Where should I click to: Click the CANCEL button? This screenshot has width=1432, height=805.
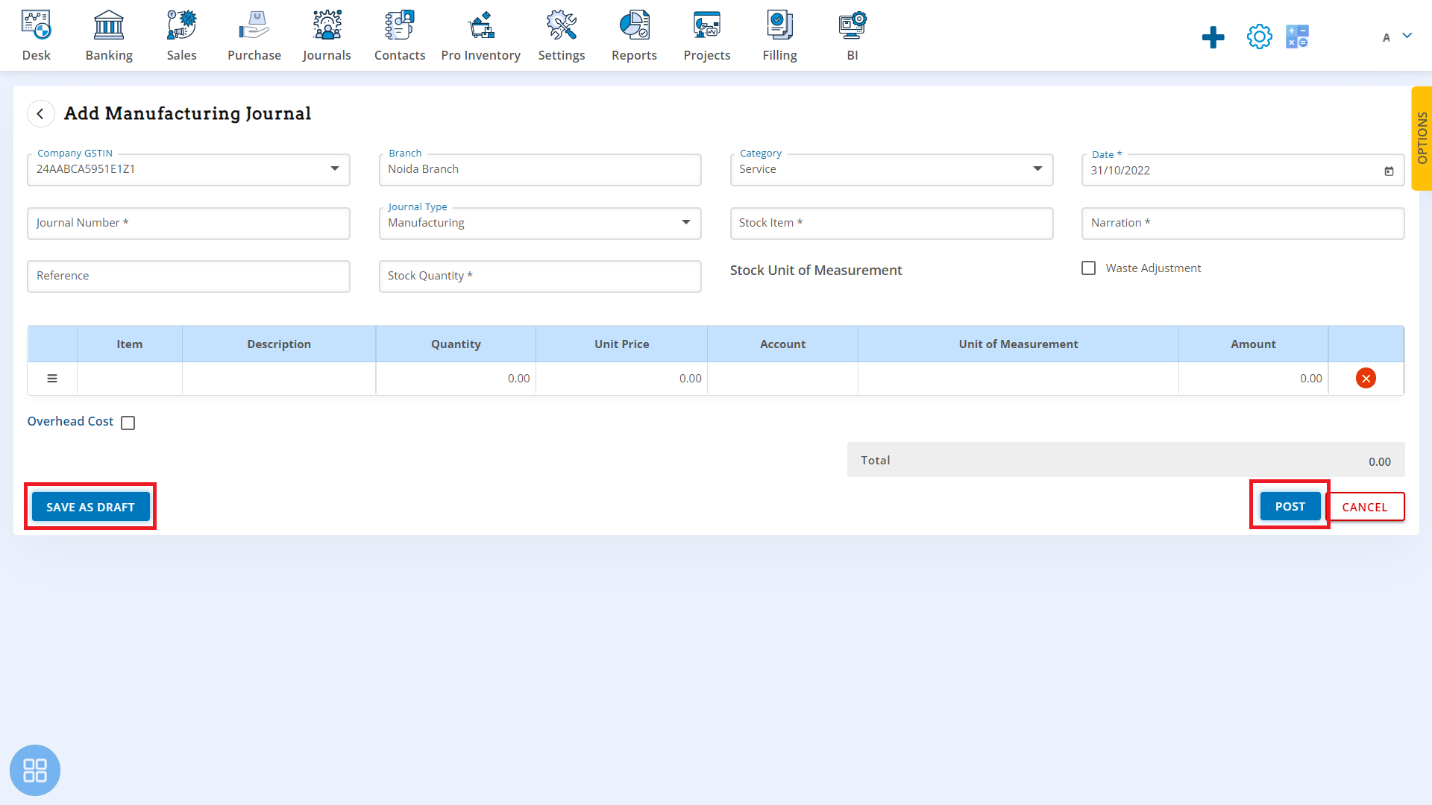1365,507
